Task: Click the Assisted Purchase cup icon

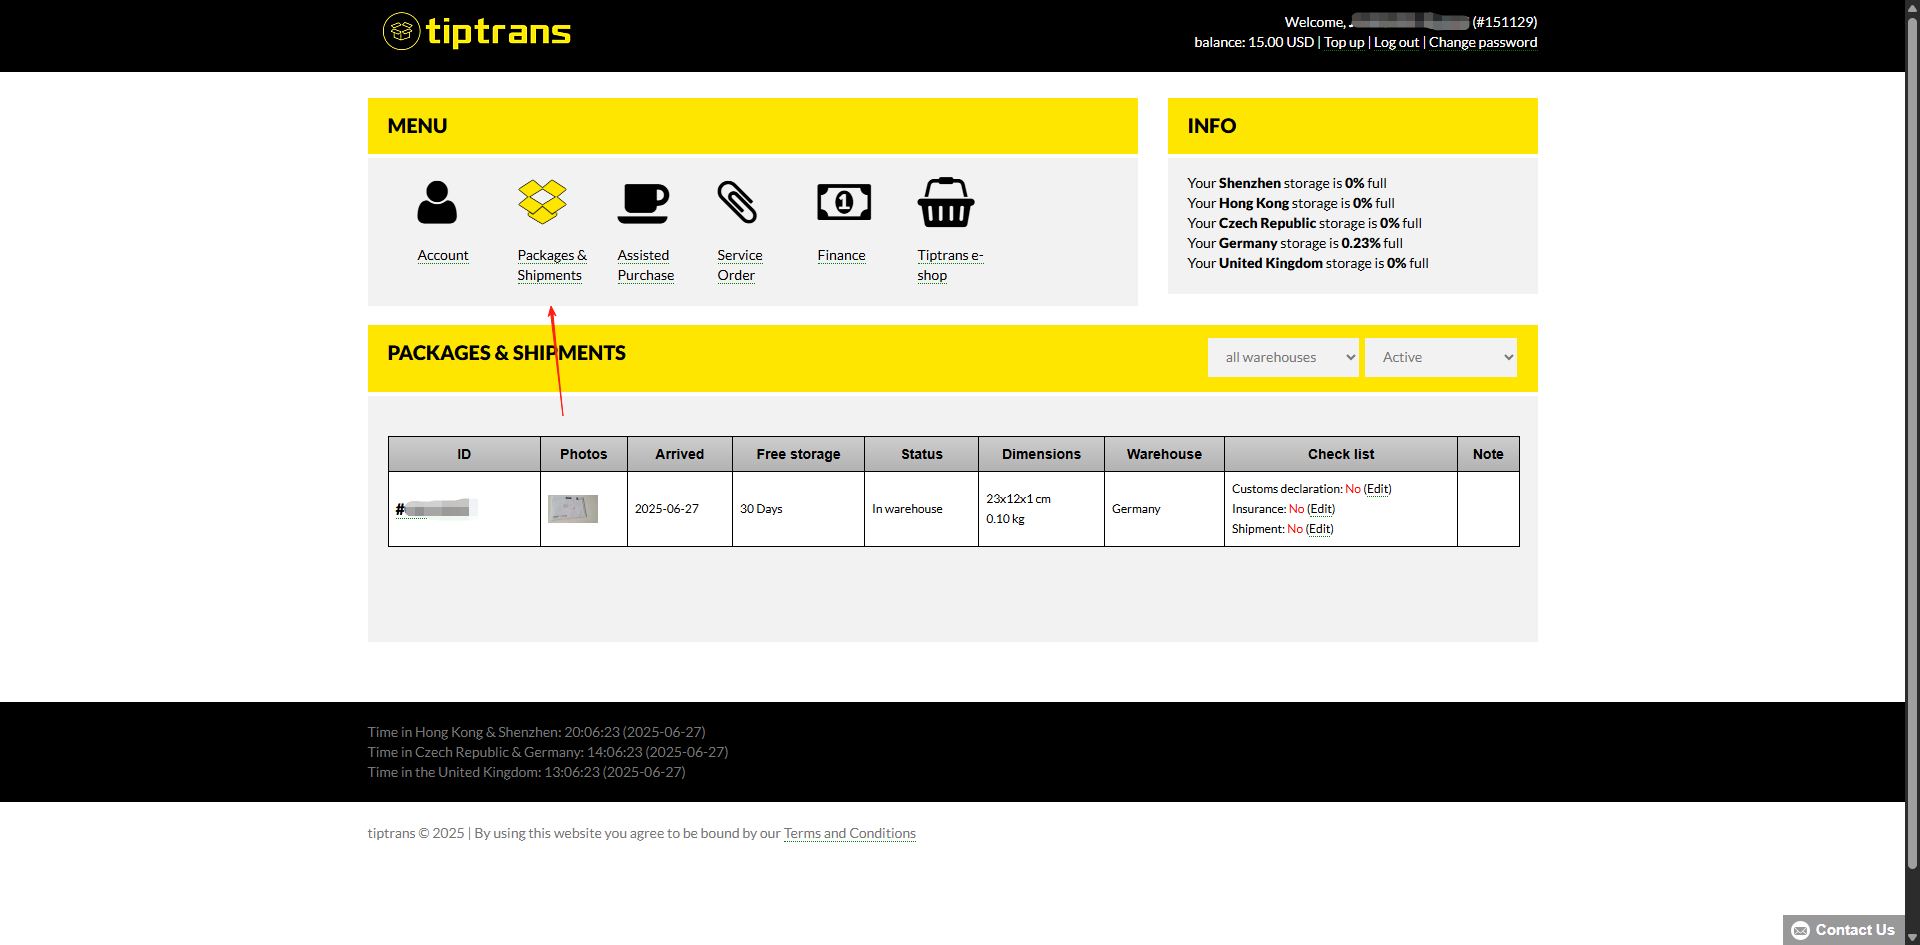Action: click(643, 203)
